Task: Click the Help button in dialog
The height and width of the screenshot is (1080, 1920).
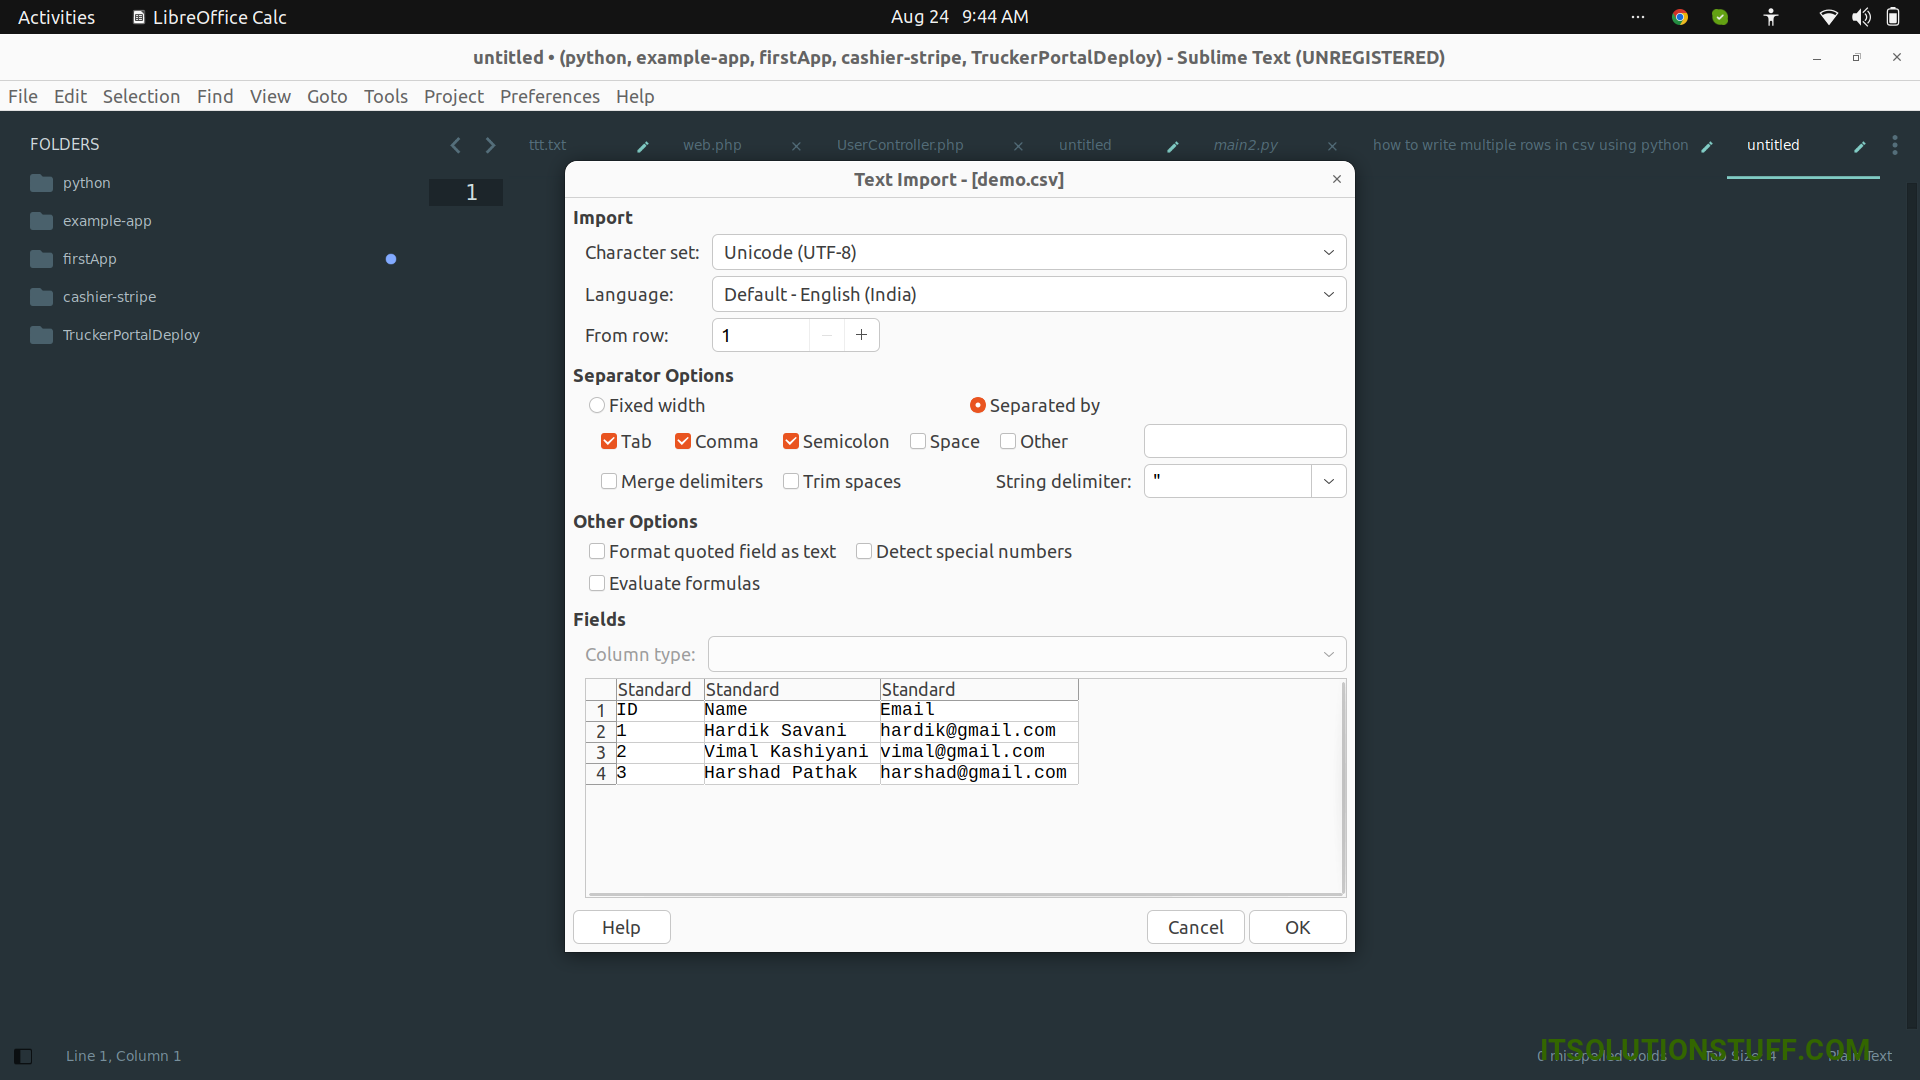Action: (x=621, y=927)
